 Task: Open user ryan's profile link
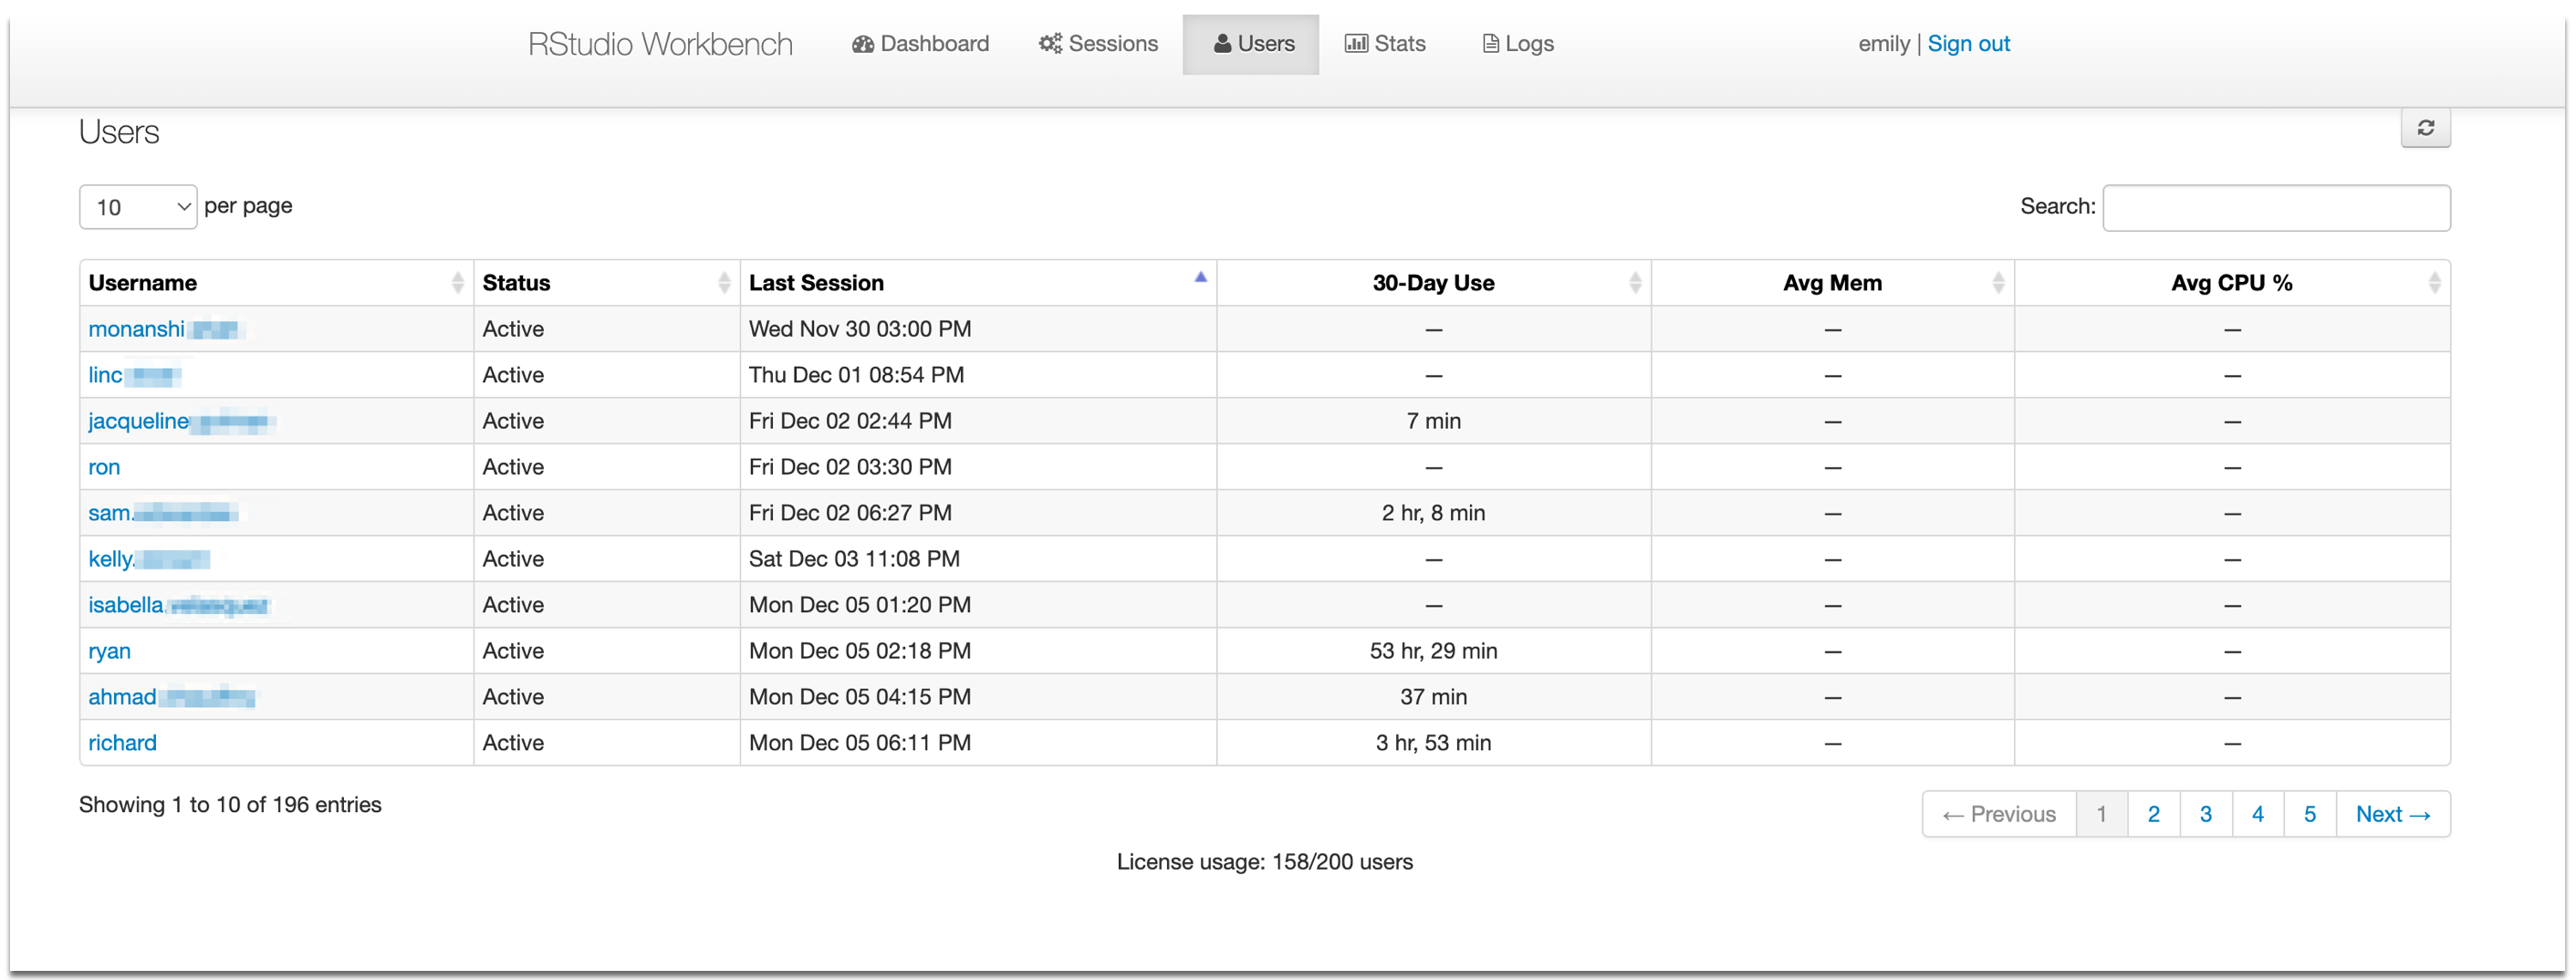109,651
